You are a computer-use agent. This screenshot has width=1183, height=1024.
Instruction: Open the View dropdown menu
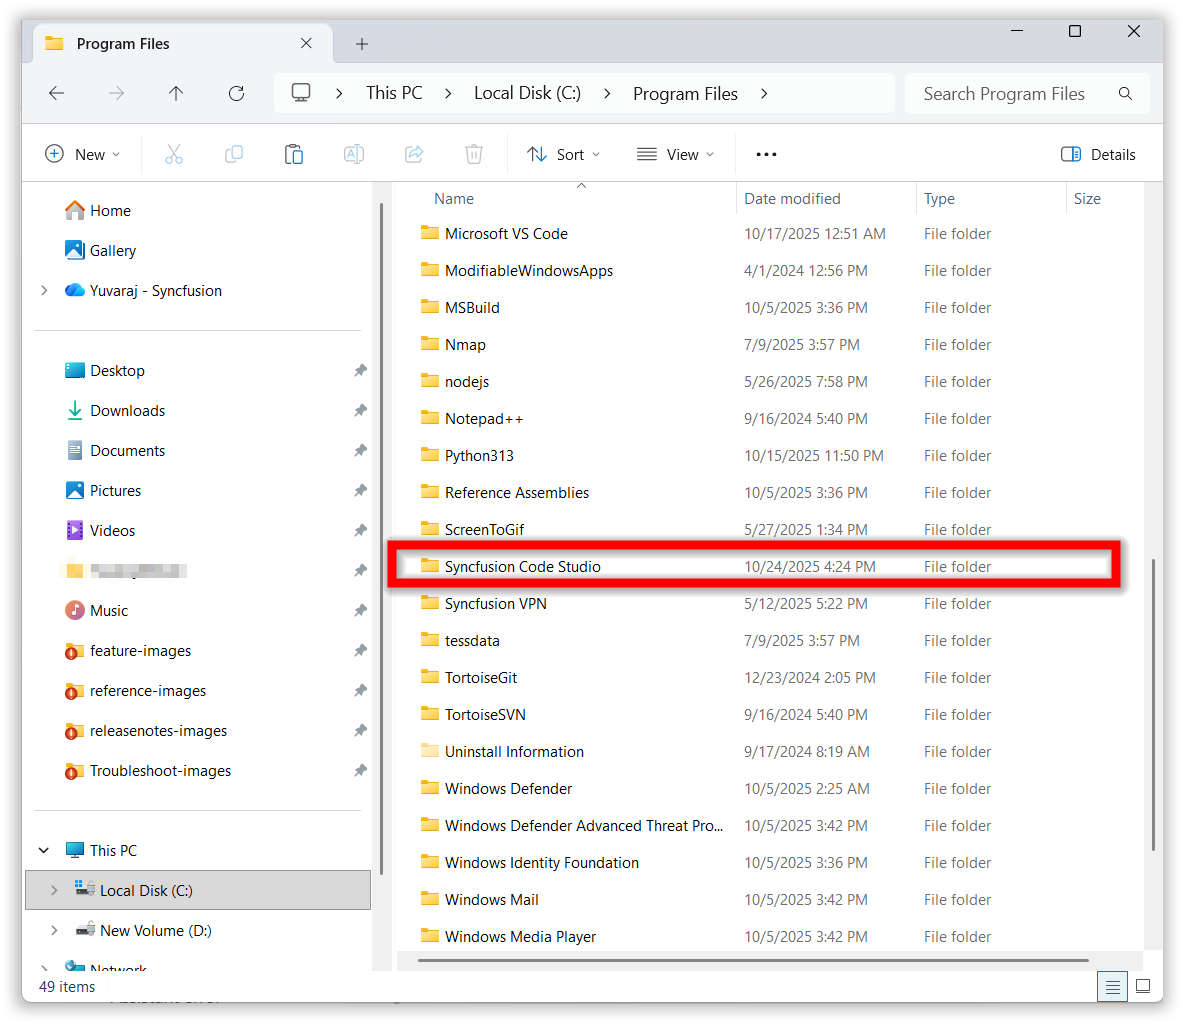pyautogui.click(x=676, y=154)
